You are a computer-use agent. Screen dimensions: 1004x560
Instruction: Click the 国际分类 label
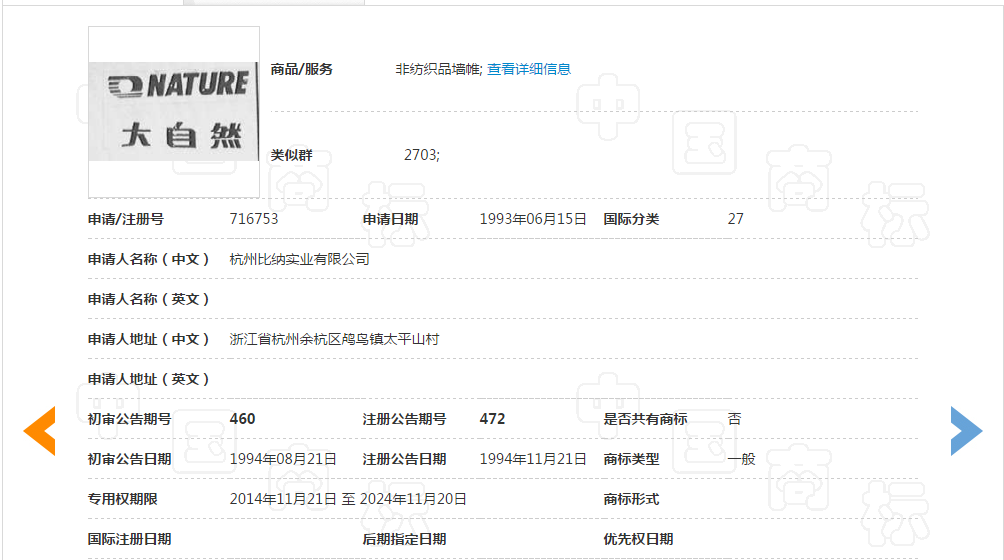click(x=631, y=219)
